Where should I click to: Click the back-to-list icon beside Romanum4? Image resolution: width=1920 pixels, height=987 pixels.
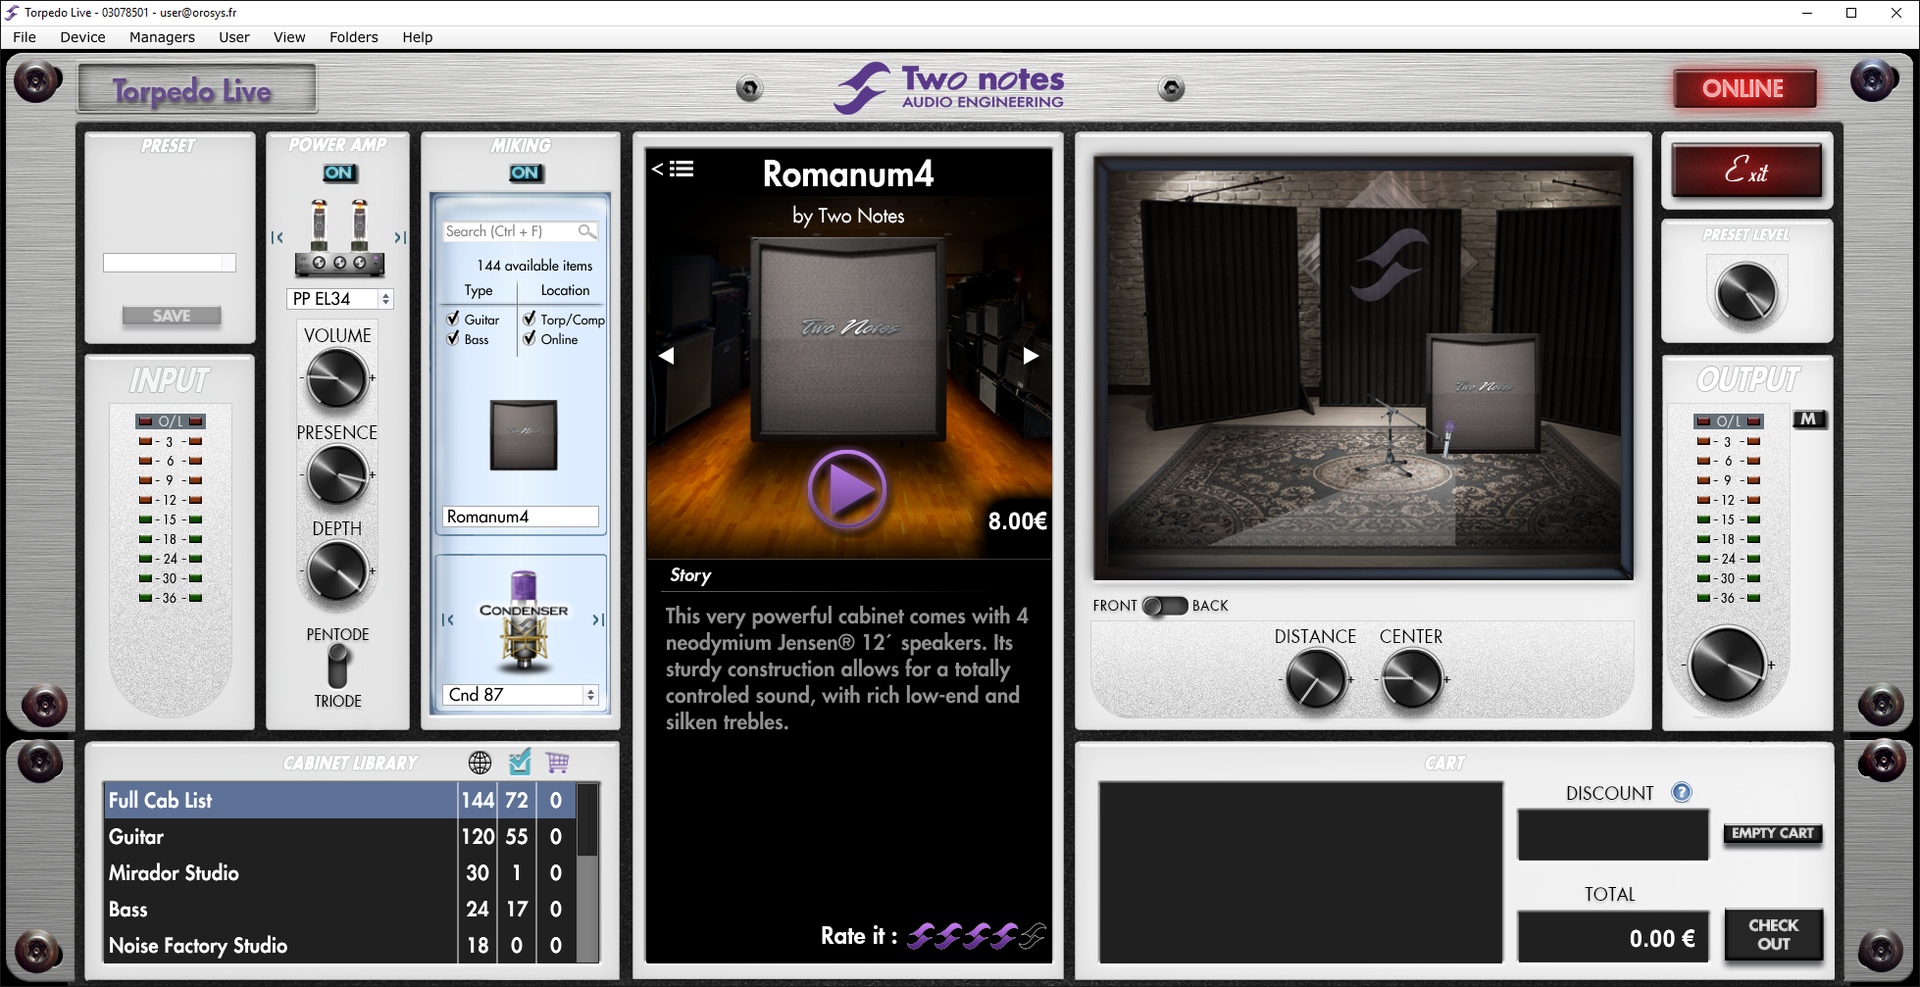[x=673, y=169]
